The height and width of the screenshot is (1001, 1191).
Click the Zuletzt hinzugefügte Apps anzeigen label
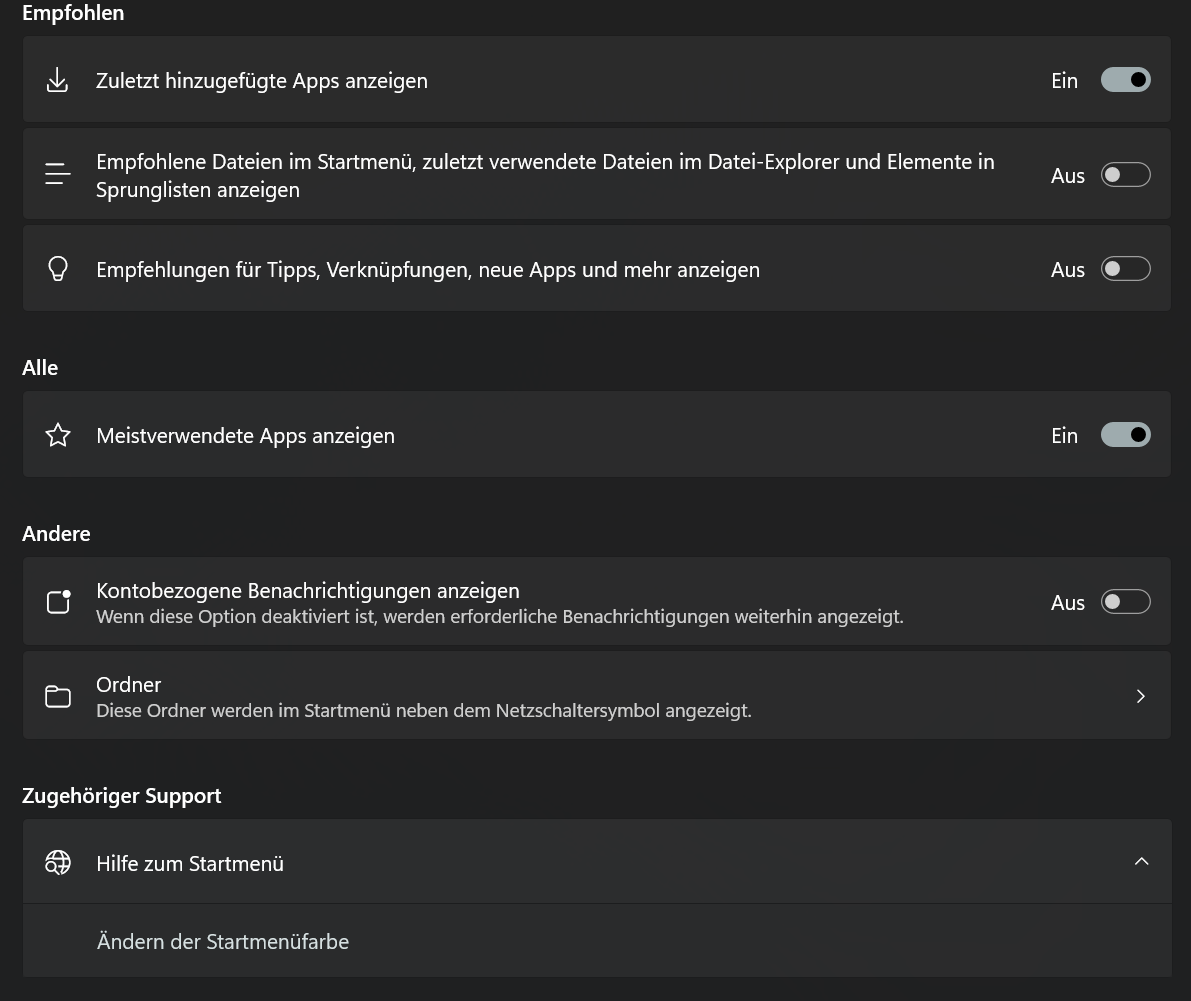point(262,81)
